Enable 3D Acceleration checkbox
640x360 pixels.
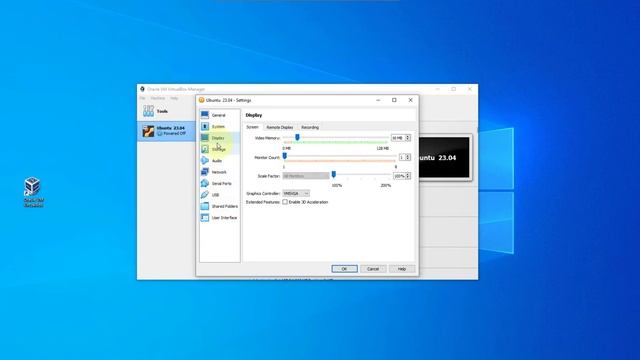click(x=285, y=202)
